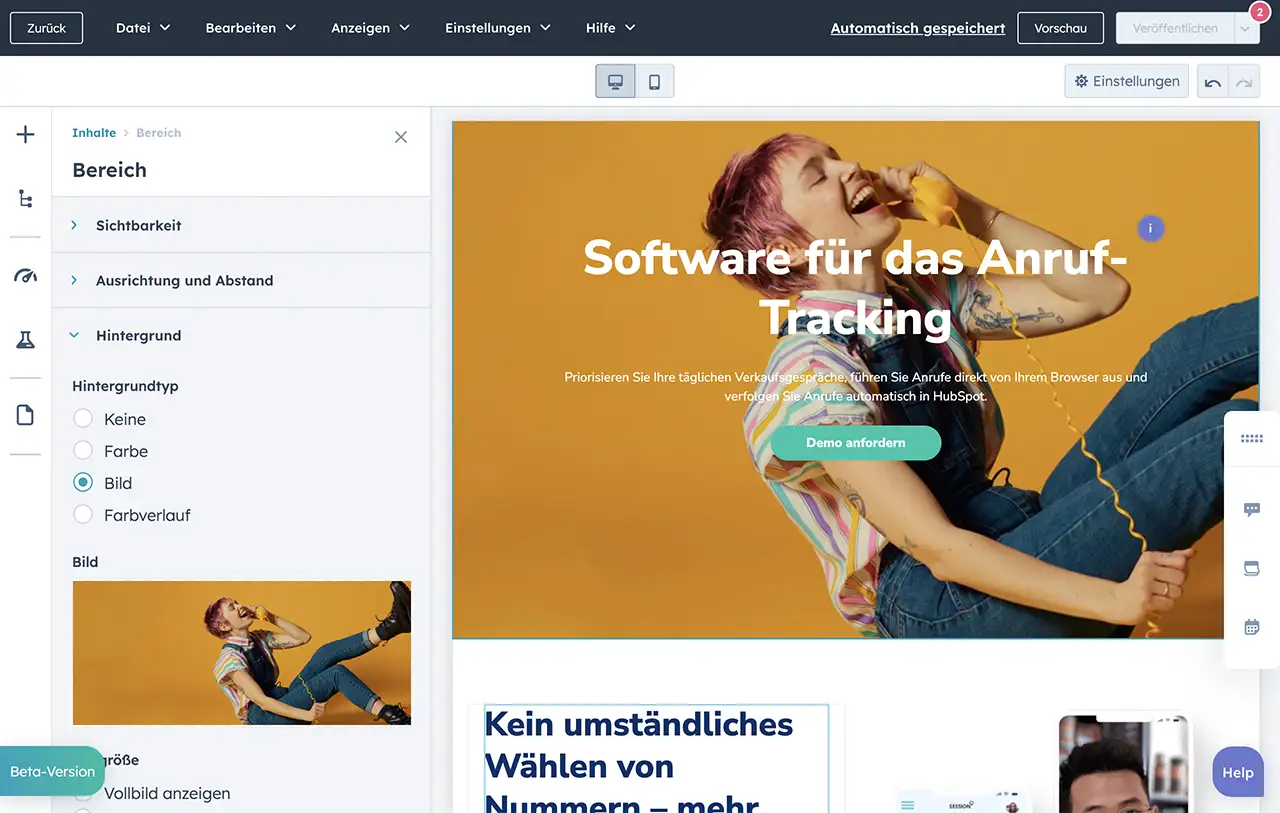1280x813 pixels.
Task: Open the publish options dropdown arrow
Action: coord(1246,28)
